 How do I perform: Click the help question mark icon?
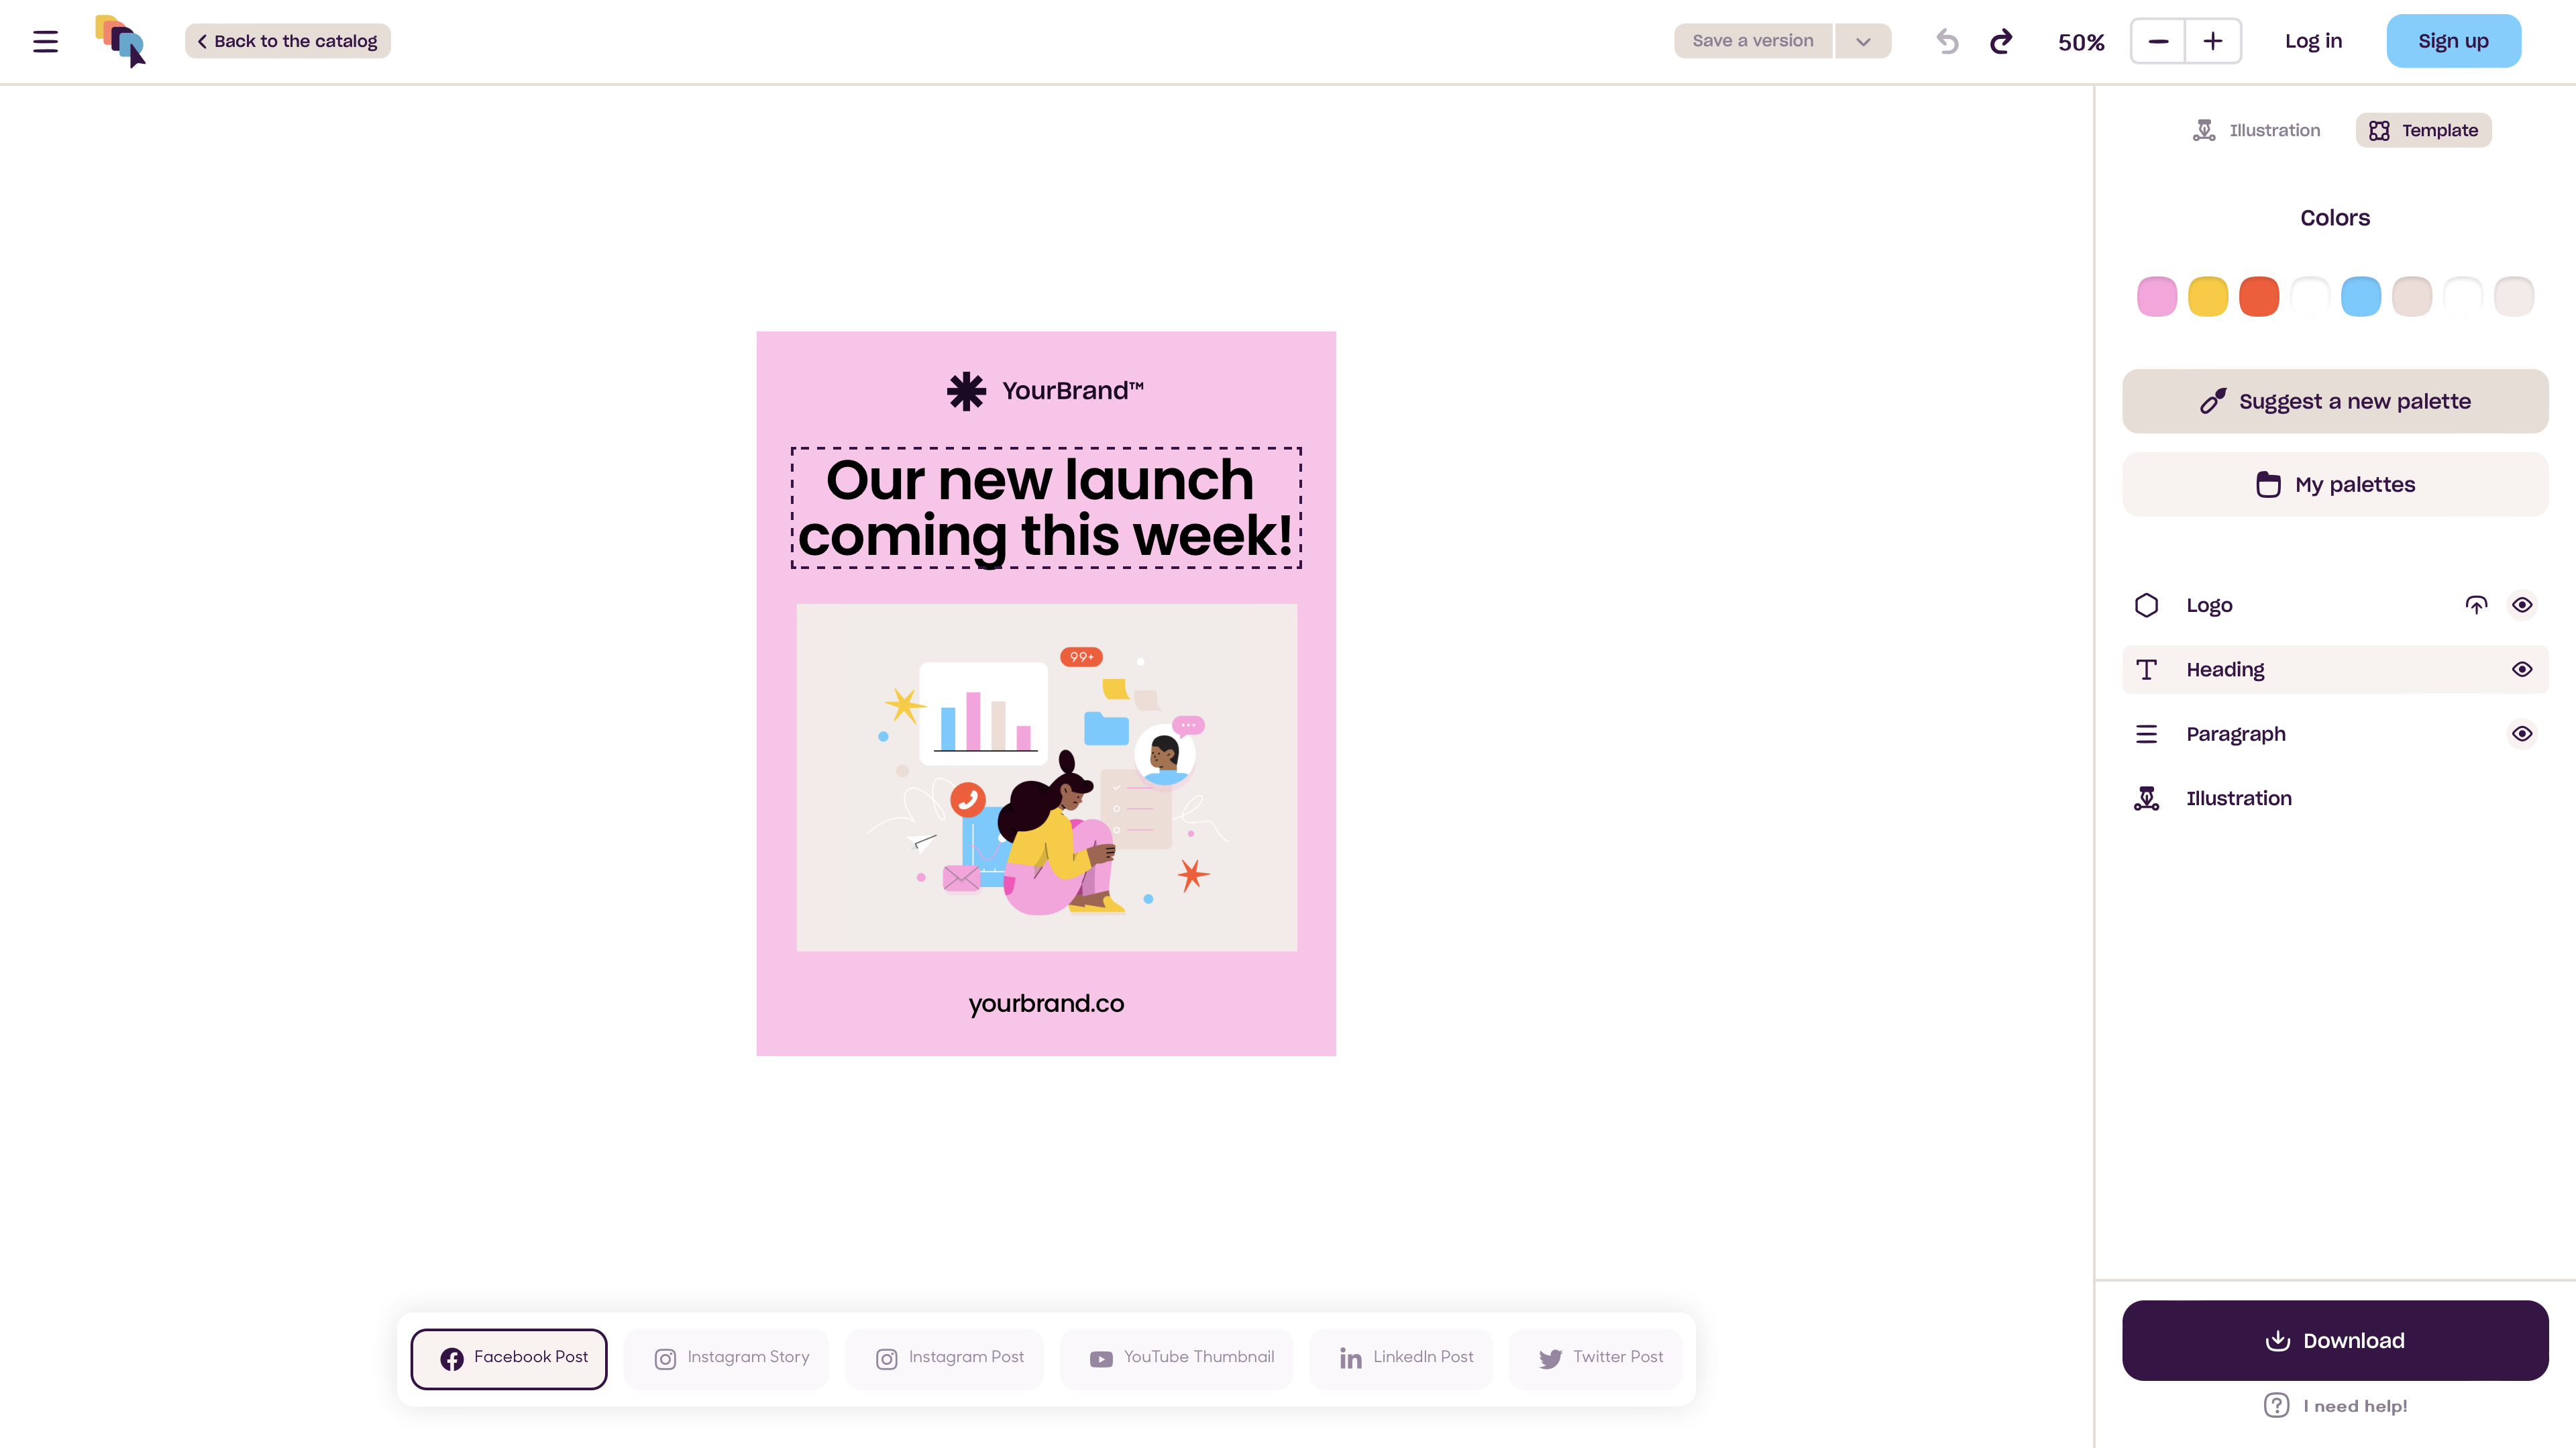pyautogui.click(x=2277, y=1405)
